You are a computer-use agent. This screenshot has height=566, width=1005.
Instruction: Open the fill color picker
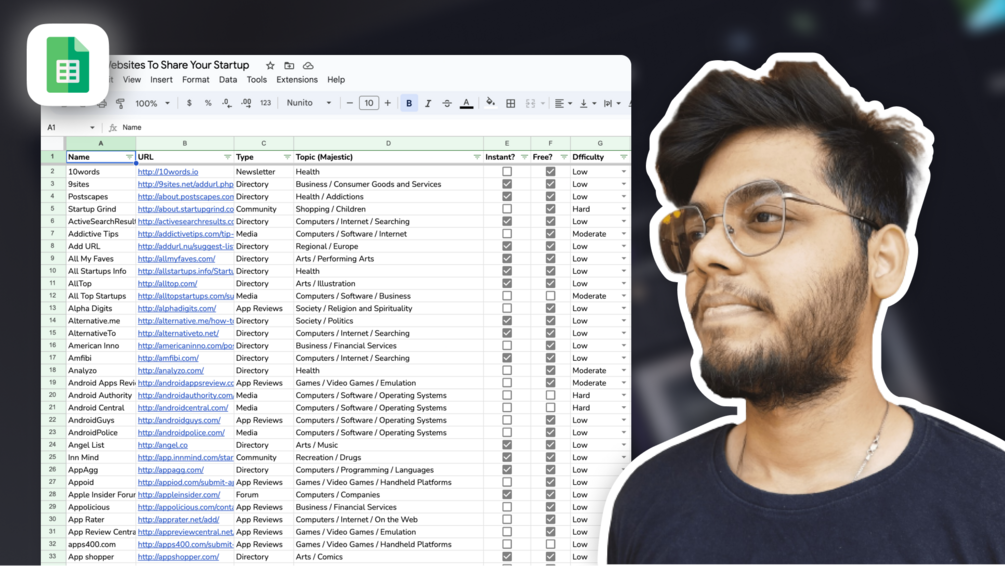[490, 103]
